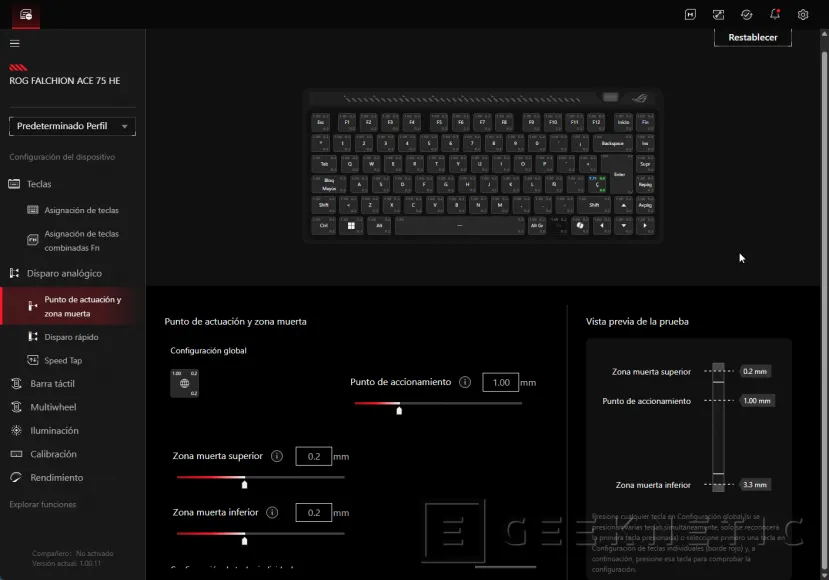Open the notifications bell icon
The height and width of the screenshot is (580, 829).
tap(775, 14)
